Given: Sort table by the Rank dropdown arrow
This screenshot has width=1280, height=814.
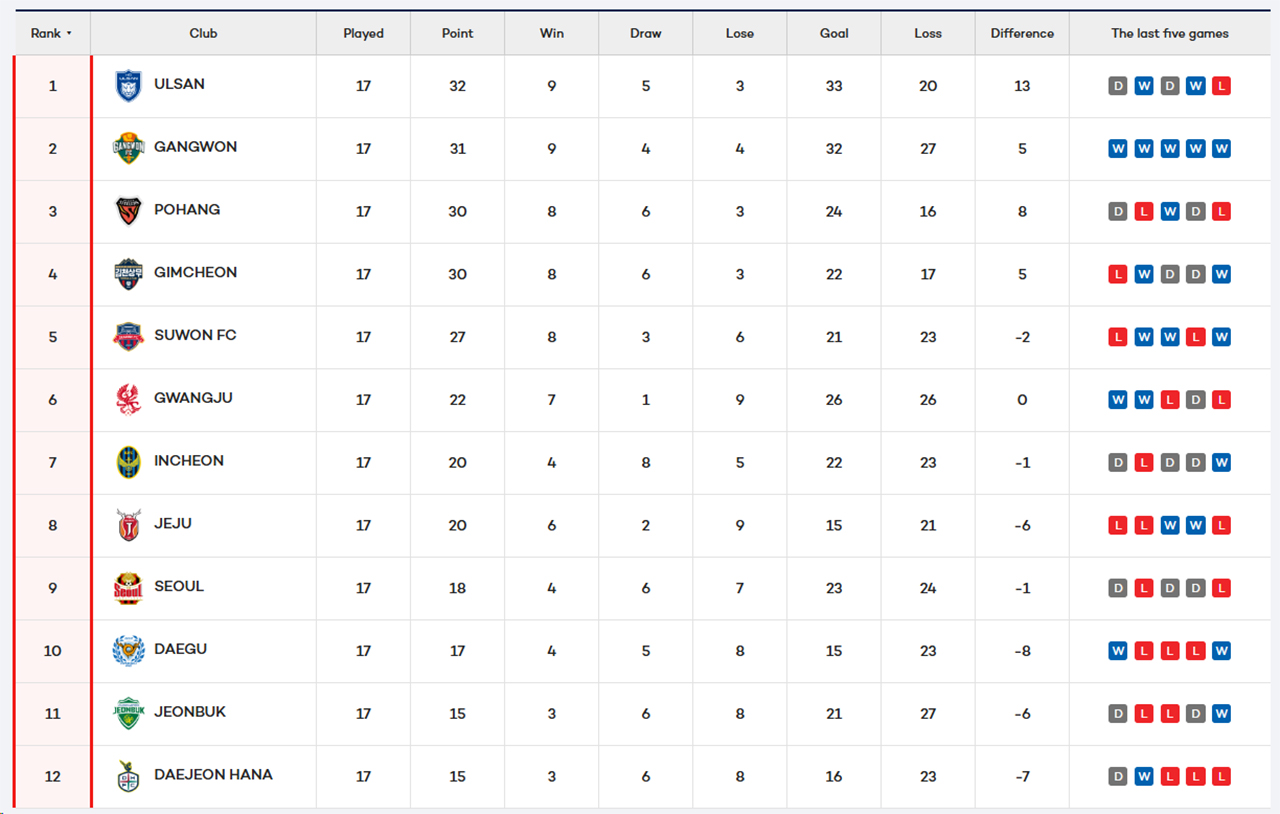Looking at the screenshot, I should tap(69, 34).
